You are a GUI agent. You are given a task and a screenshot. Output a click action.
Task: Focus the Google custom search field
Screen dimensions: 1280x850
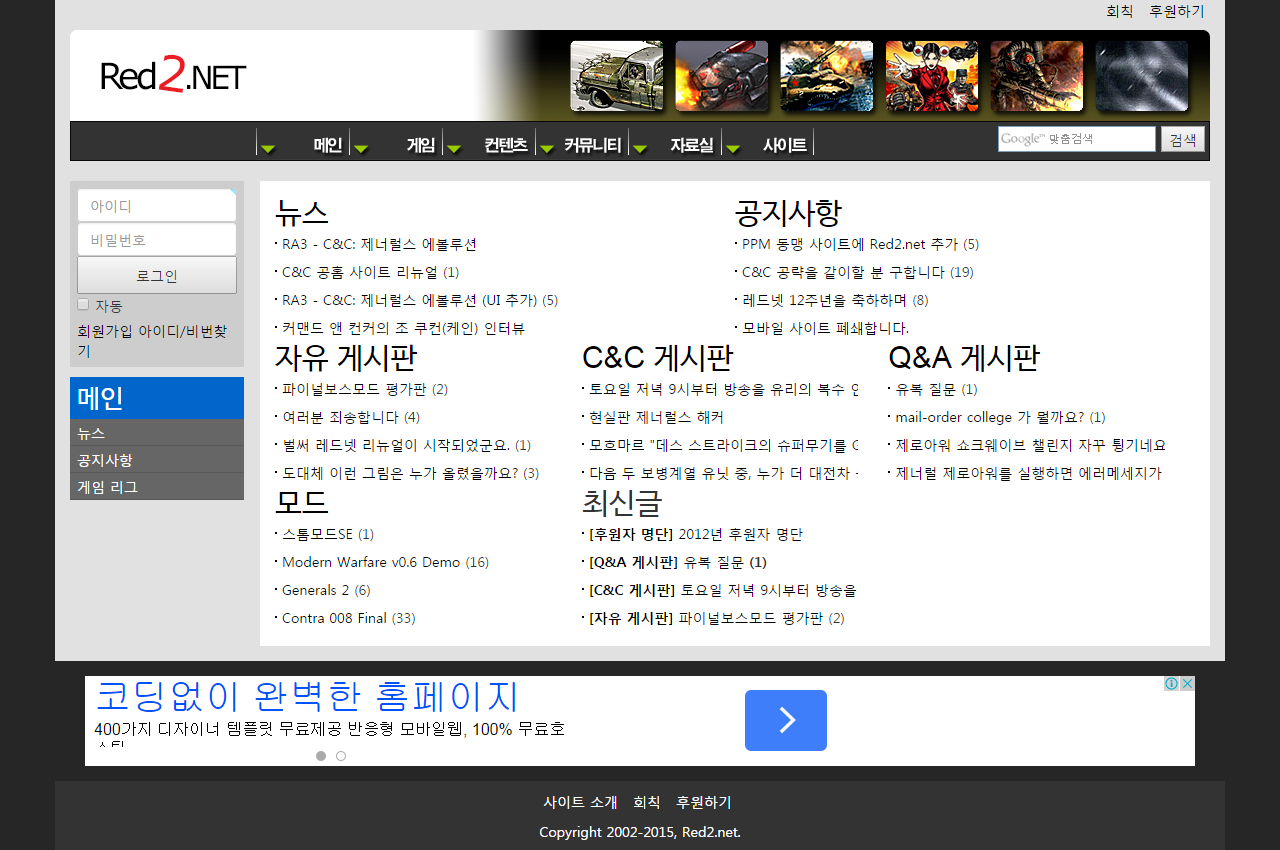1076,139
